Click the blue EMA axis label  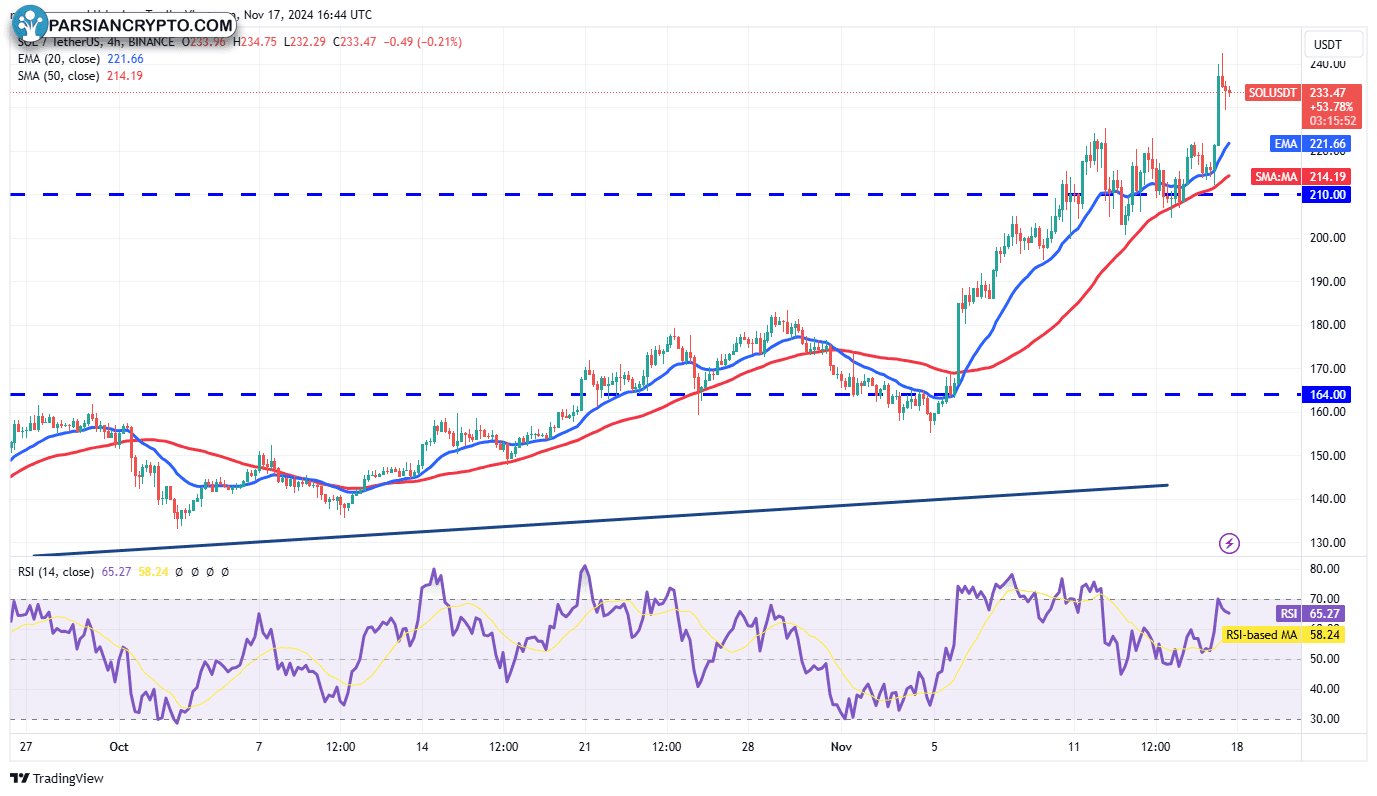click(x=1286, y=144)
